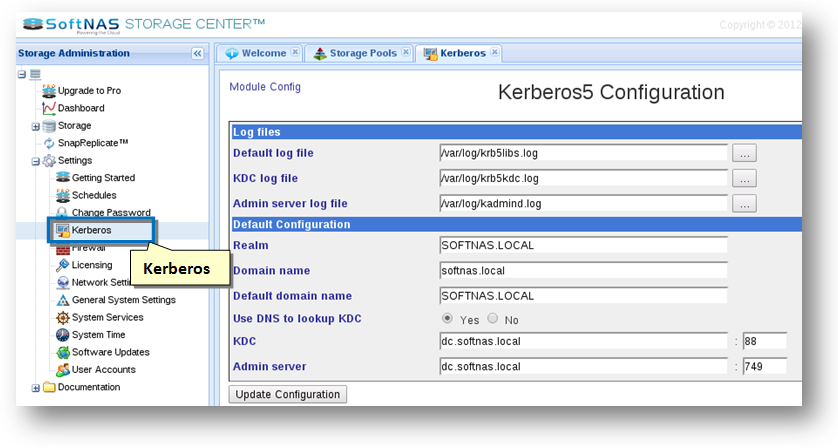The image size is (838, 448).
Task: Open SnapReplicate in the tree
Action: point(93,143)
